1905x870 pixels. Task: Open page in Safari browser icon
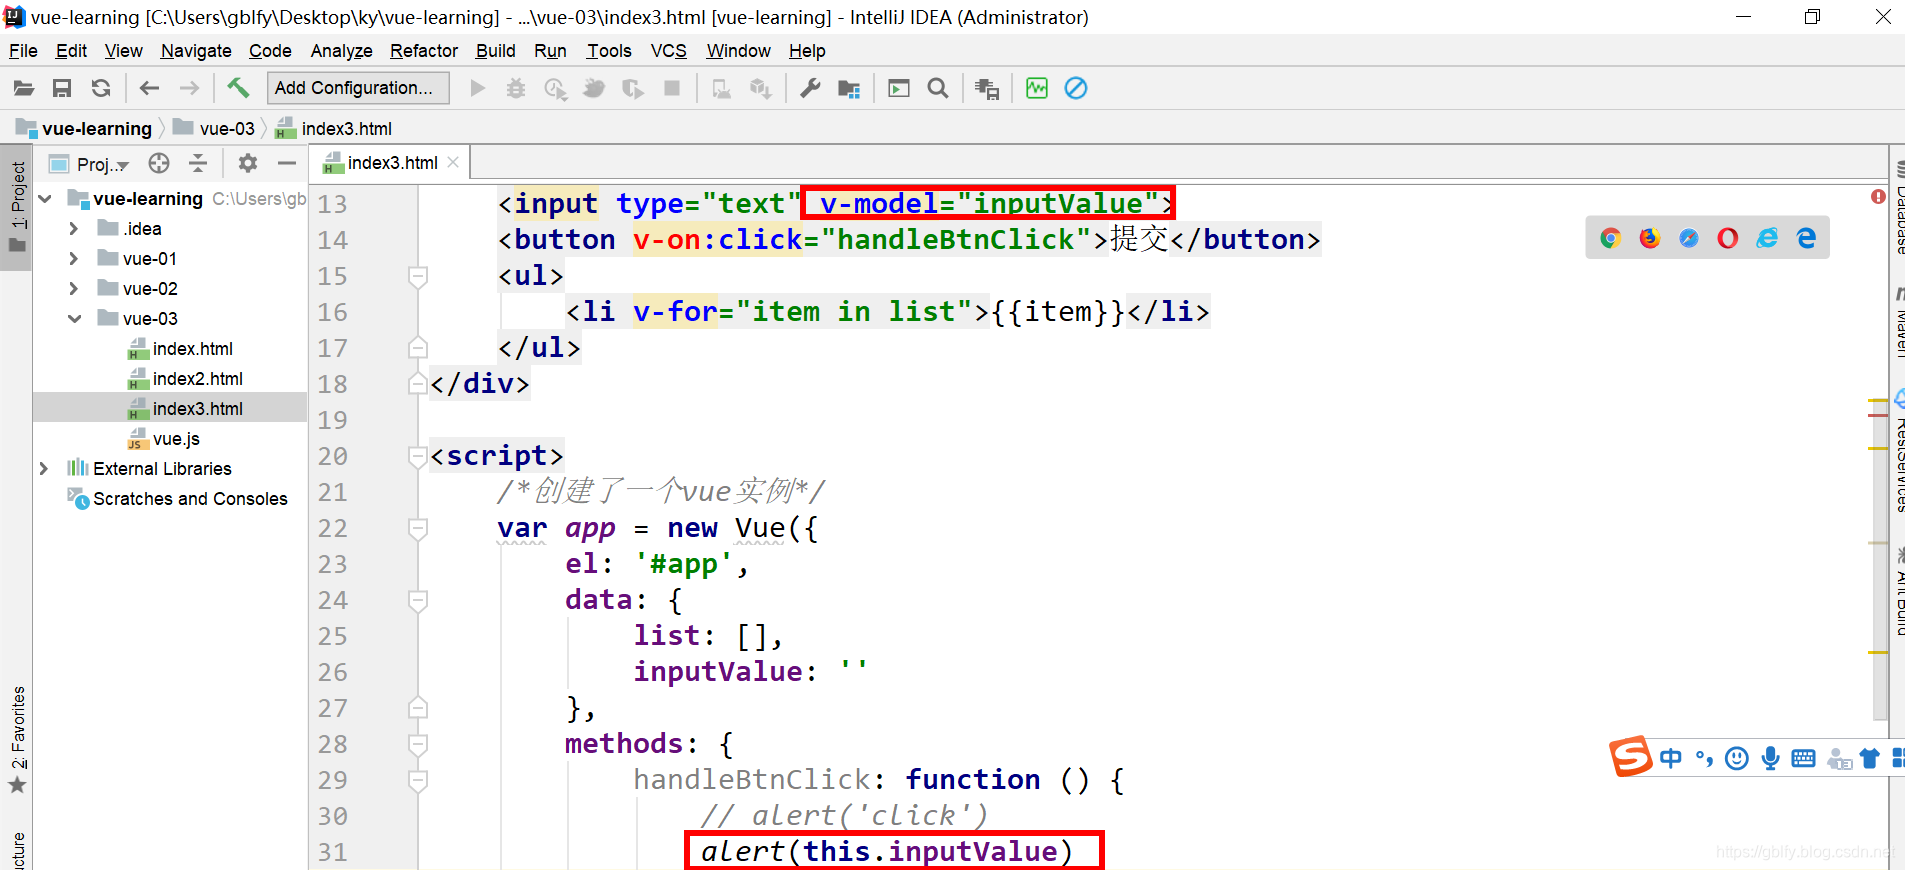(1689, 238)
